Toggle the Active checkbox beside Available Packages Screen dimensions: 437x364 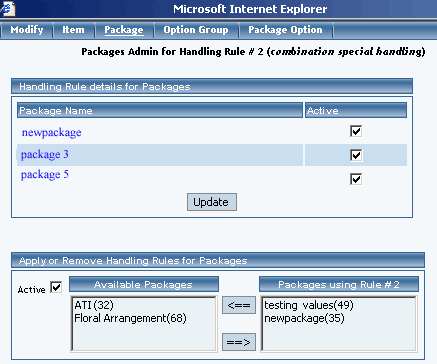coord(56,287)
